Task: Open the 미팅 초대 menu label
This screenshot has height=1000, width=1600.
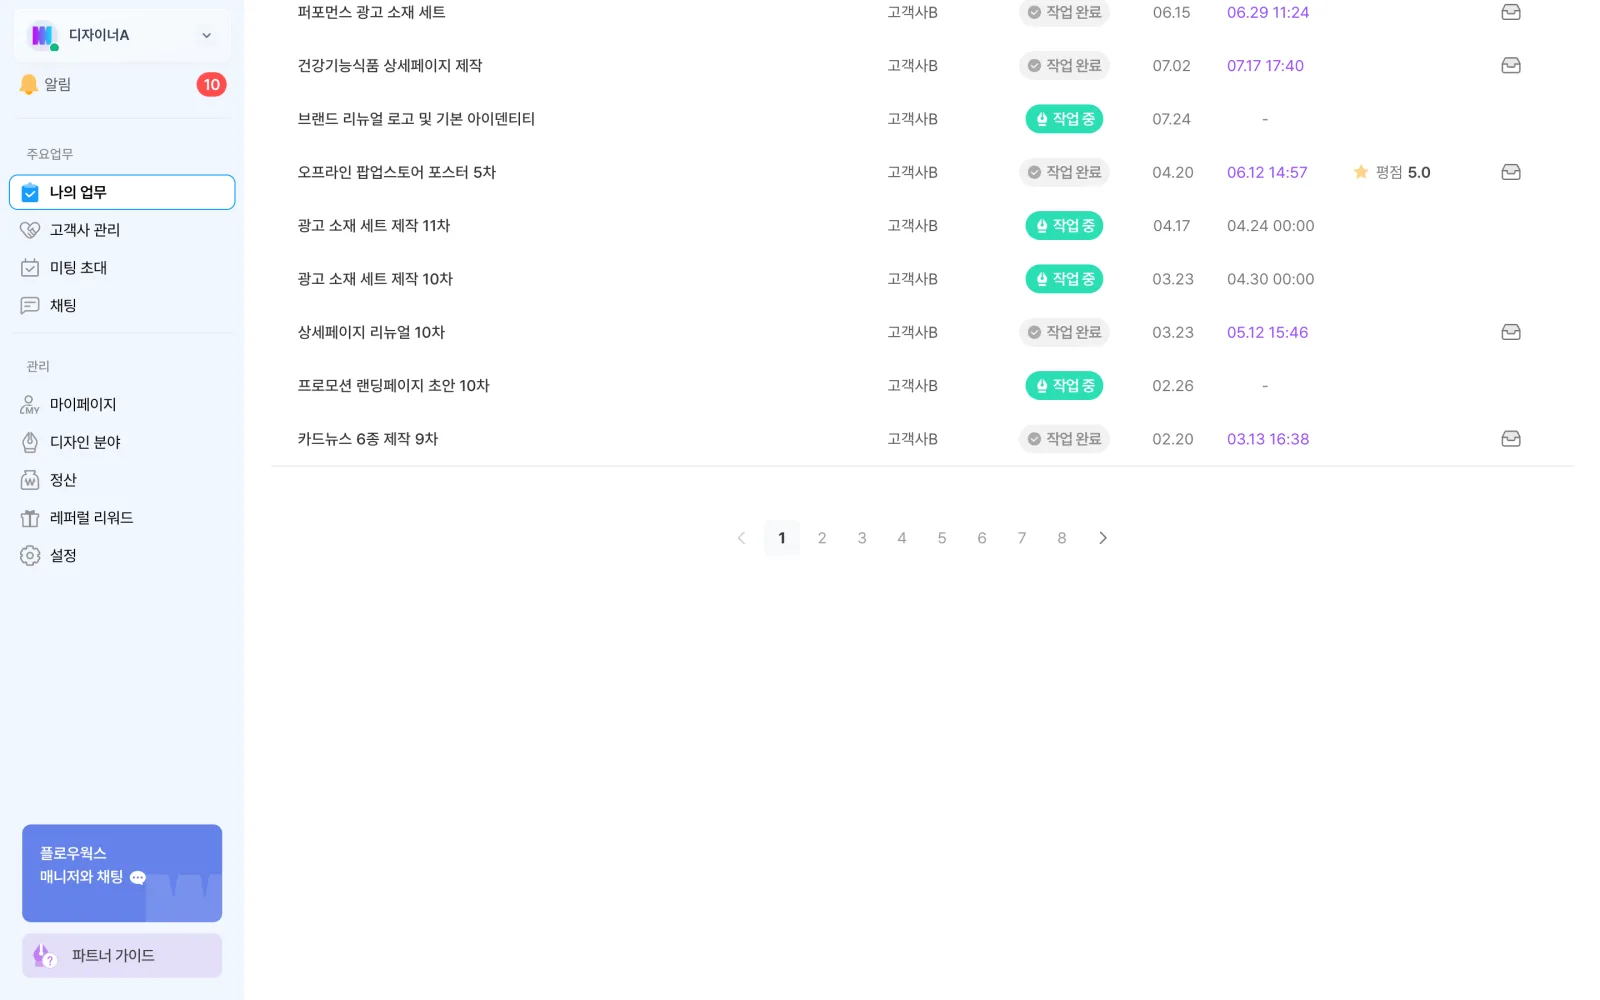Action: click(78, 268)
